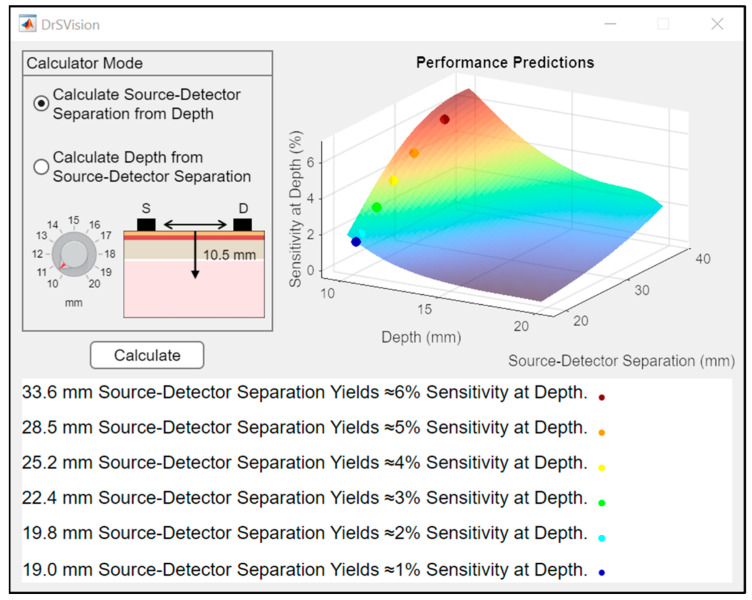
Task: Set the knob to 20 mm mark
Action: tap(94, 283)
